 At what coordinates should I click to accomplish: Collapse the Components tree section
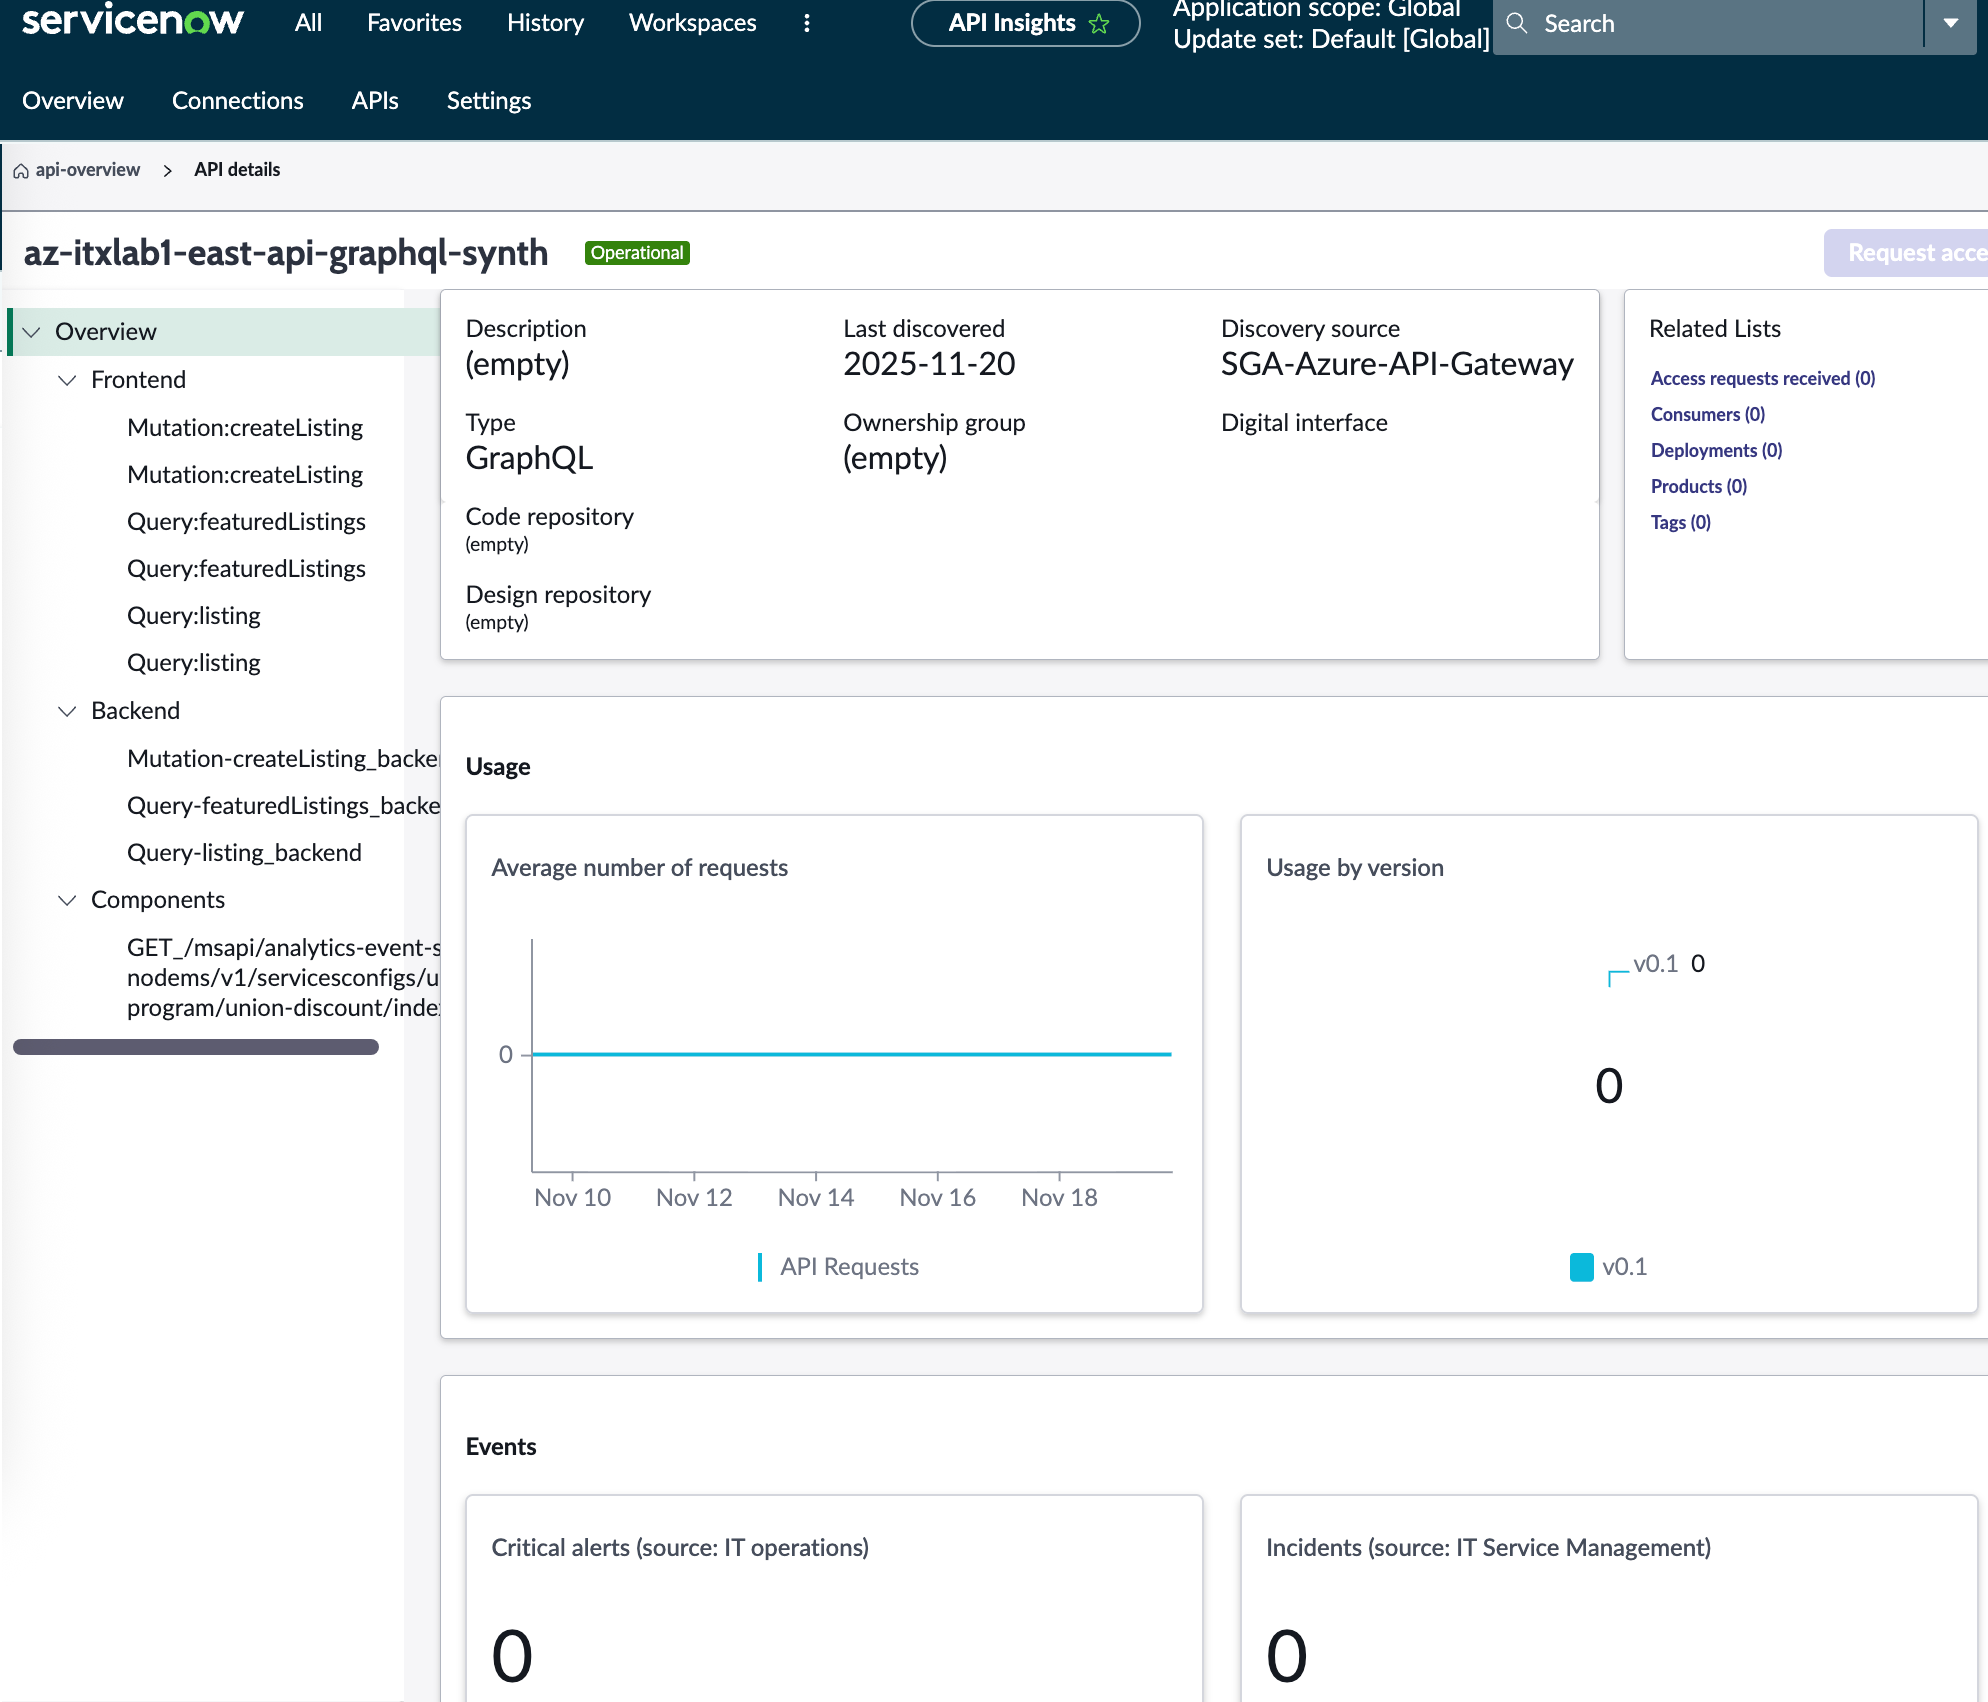pos(67,900)
